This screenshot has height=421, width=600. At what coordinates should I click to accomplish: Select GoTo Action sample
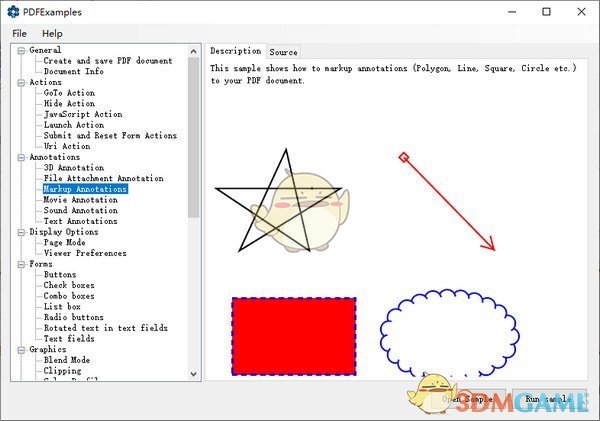69,93
